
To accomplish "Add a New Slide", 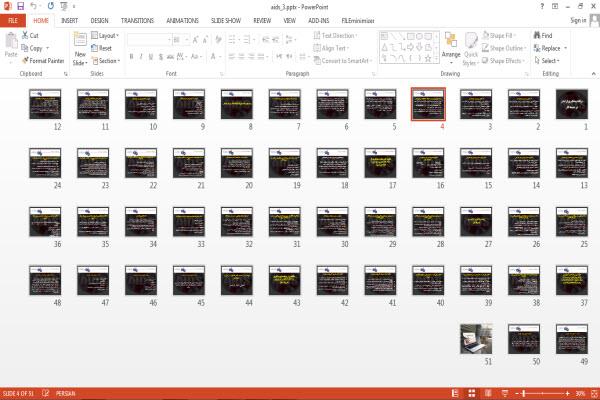I will [x=80, y=49].
